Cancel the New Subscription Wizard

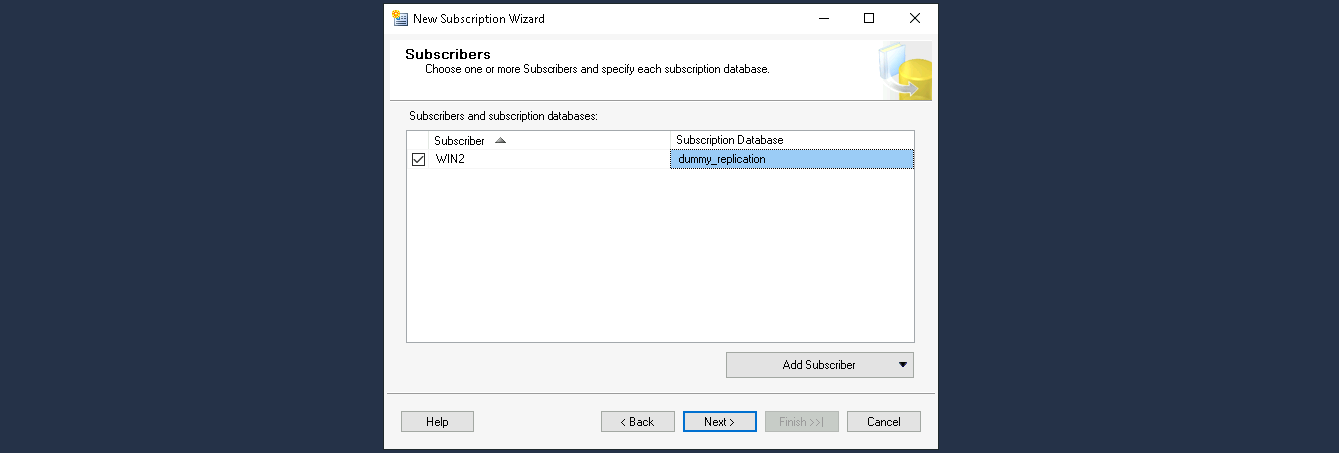click(x=883, y=422)
